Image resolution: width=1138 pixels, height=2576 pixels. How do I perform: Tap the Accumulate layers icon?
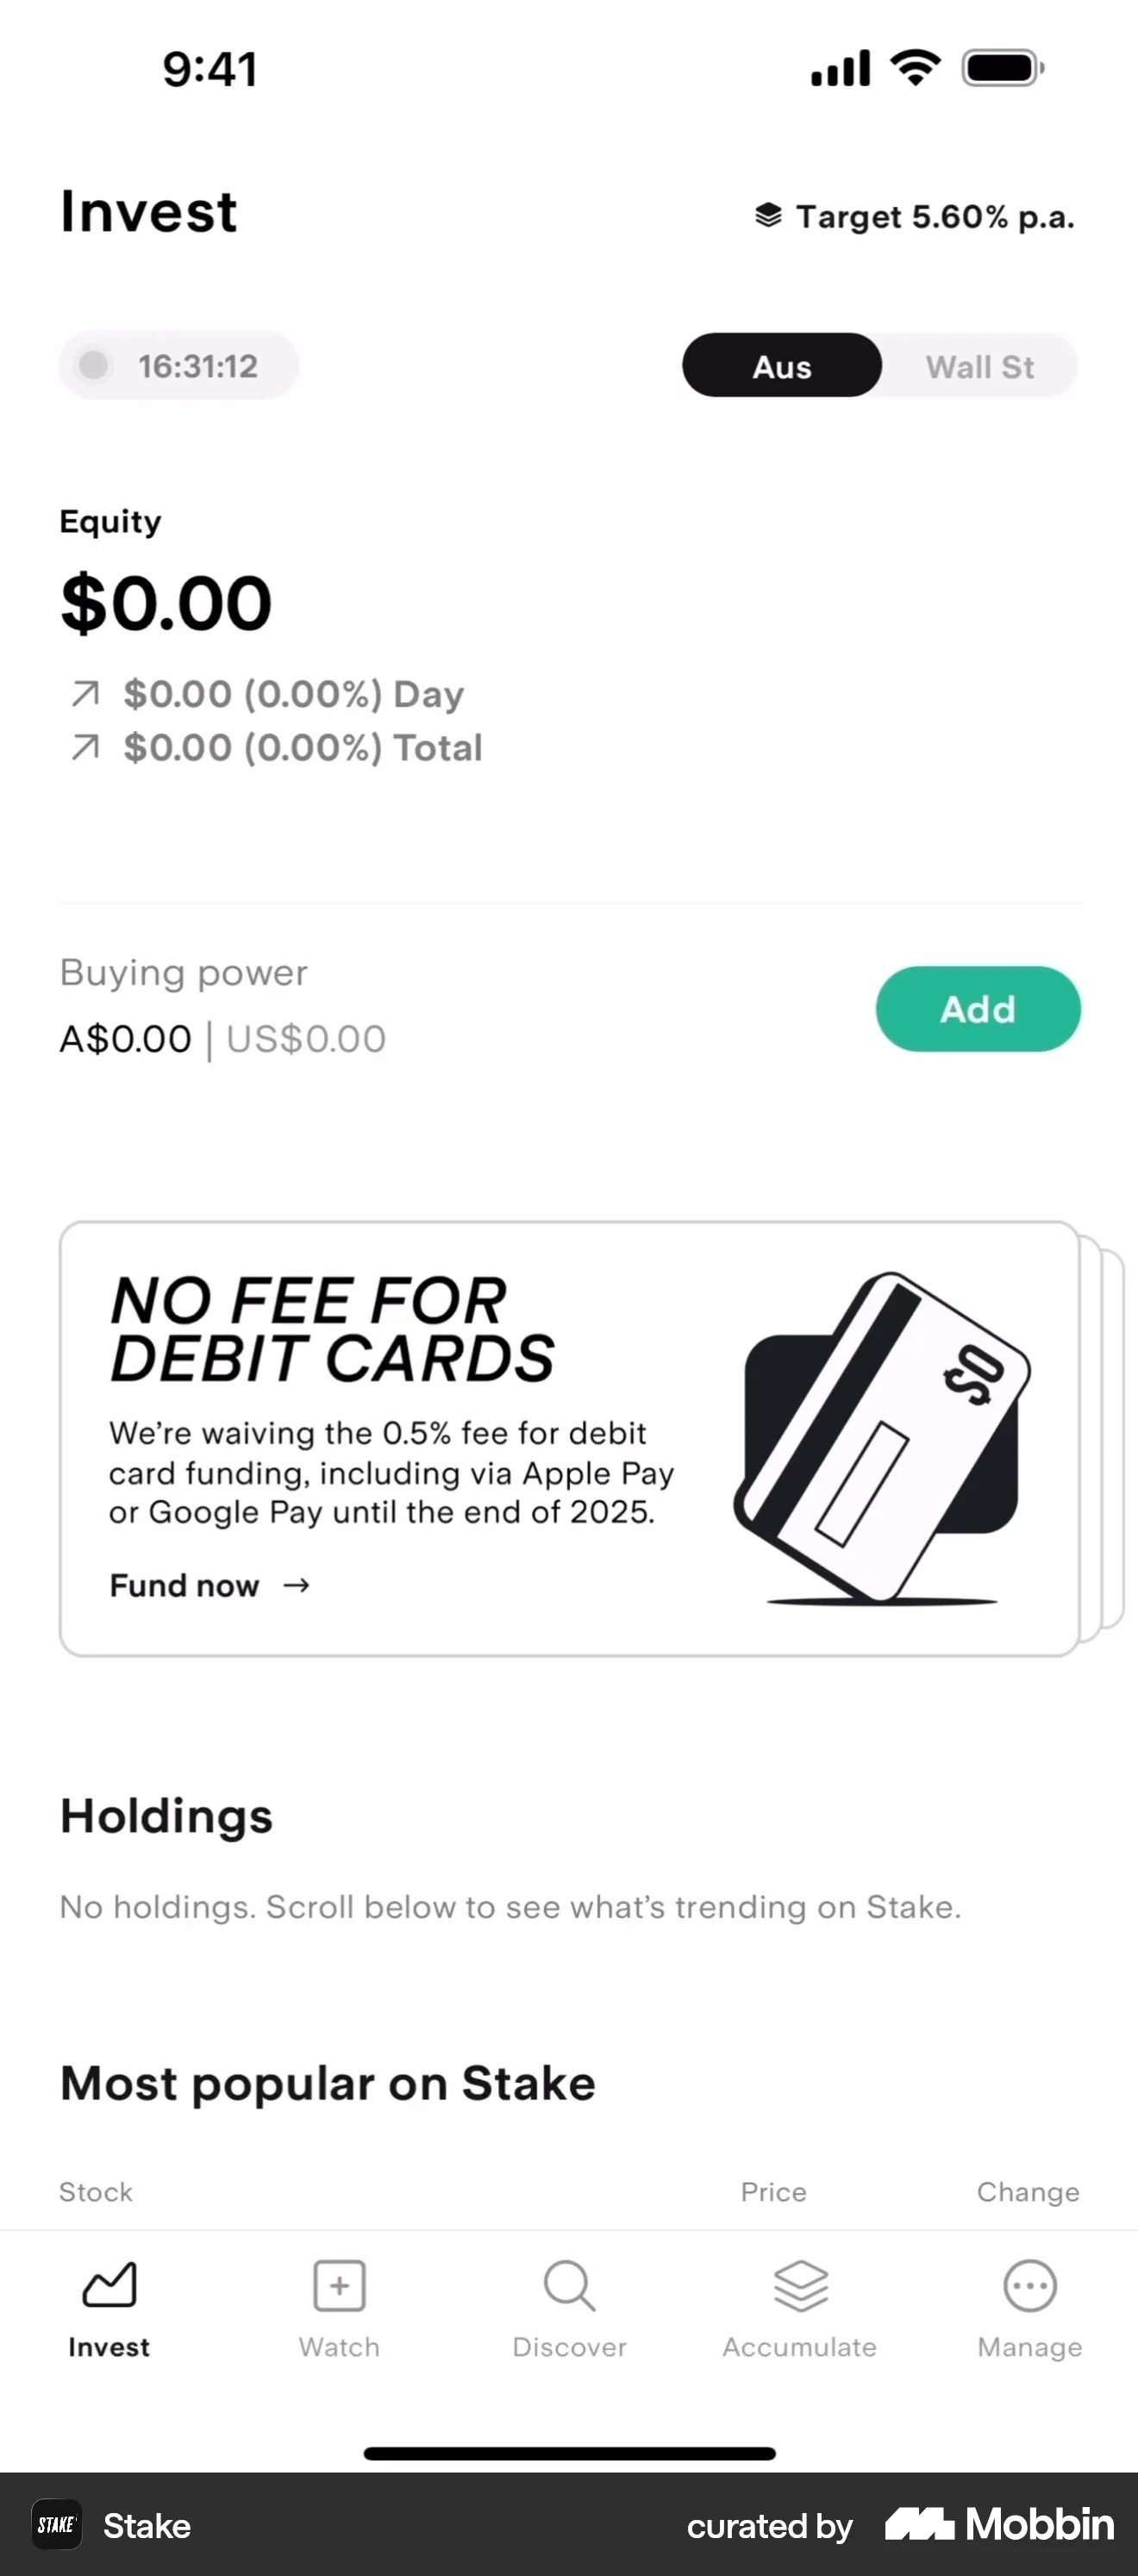tap(800, 2285)
